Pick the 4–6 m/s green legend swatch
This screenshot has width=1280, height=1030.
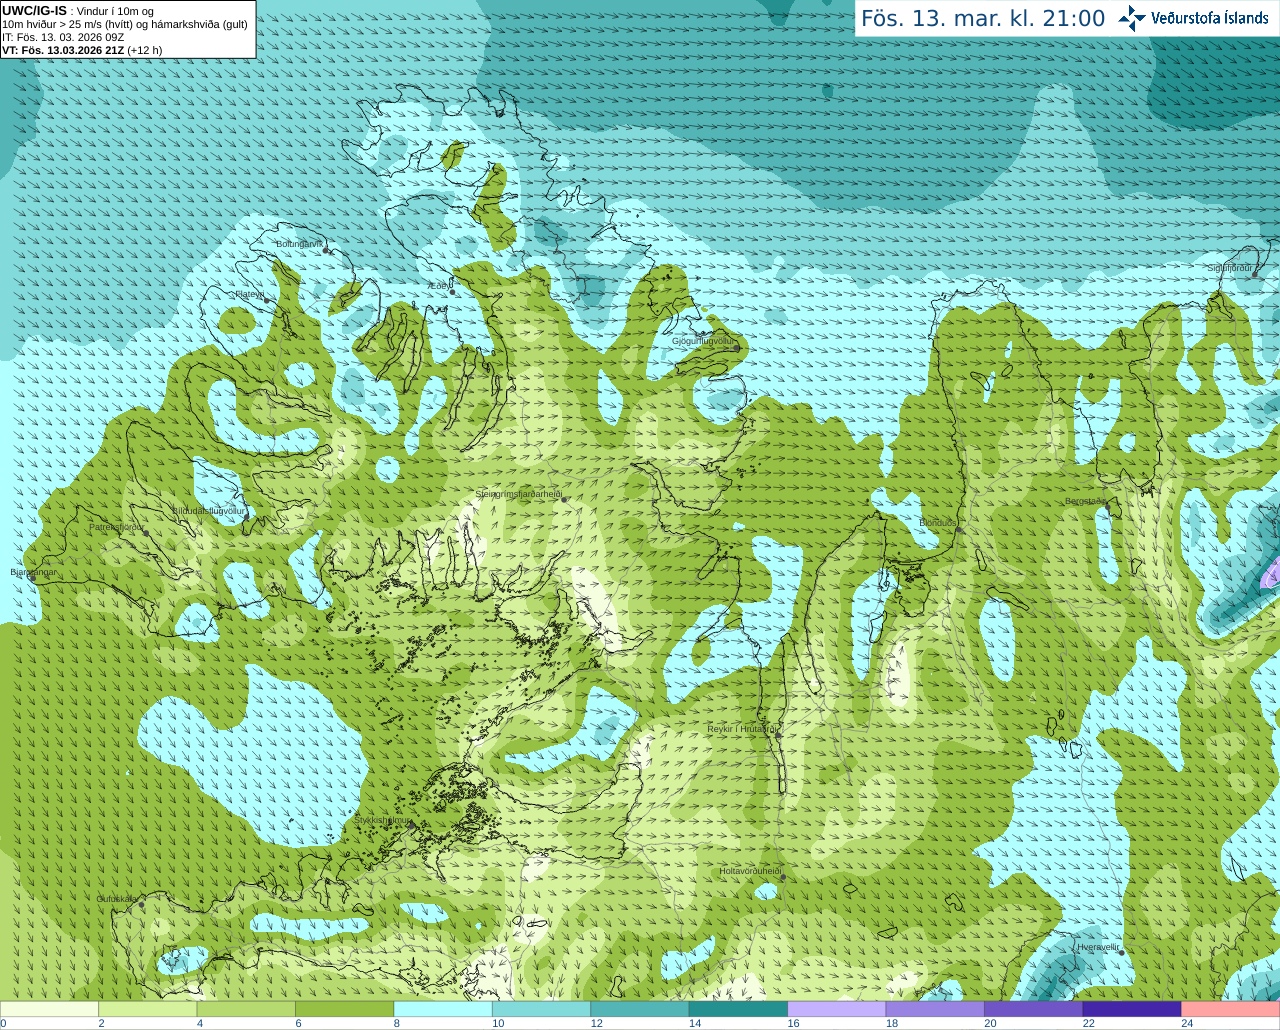point(246,1009)
